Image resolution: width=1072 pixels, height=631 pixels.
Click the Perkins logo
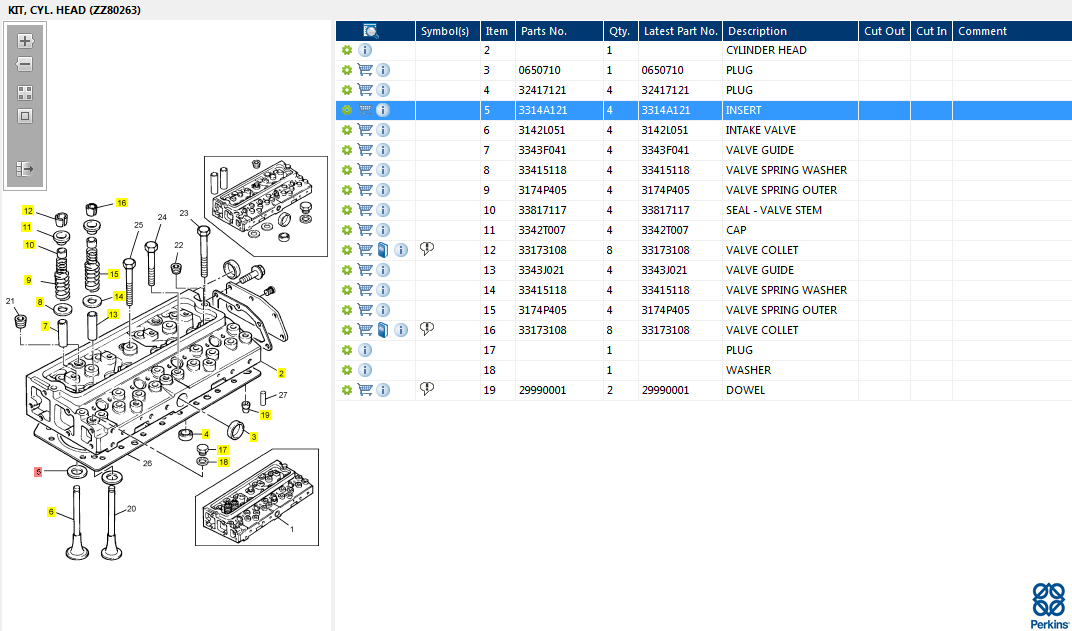pos(1048,606)
